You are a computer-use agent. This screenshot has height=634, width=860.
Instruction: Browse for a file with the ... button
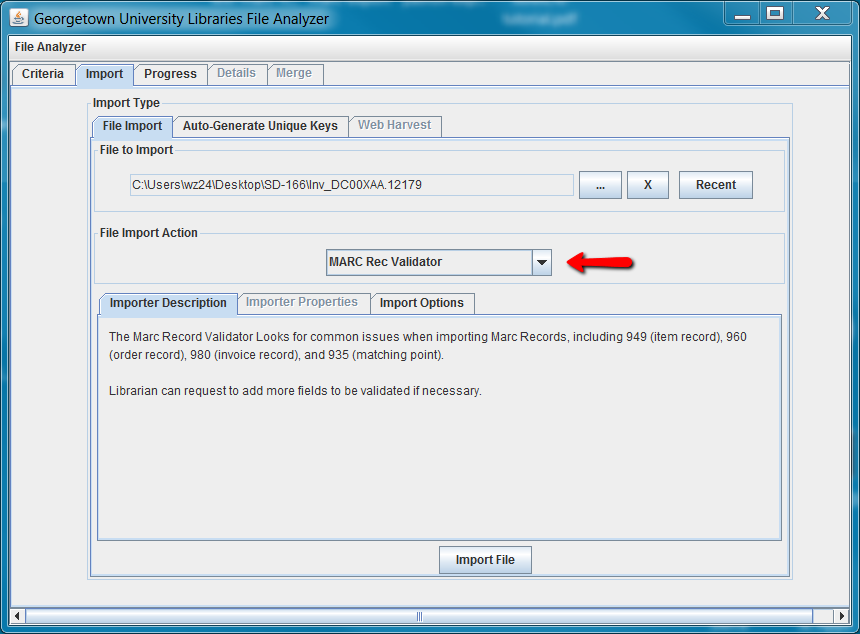tap(600, 185)
